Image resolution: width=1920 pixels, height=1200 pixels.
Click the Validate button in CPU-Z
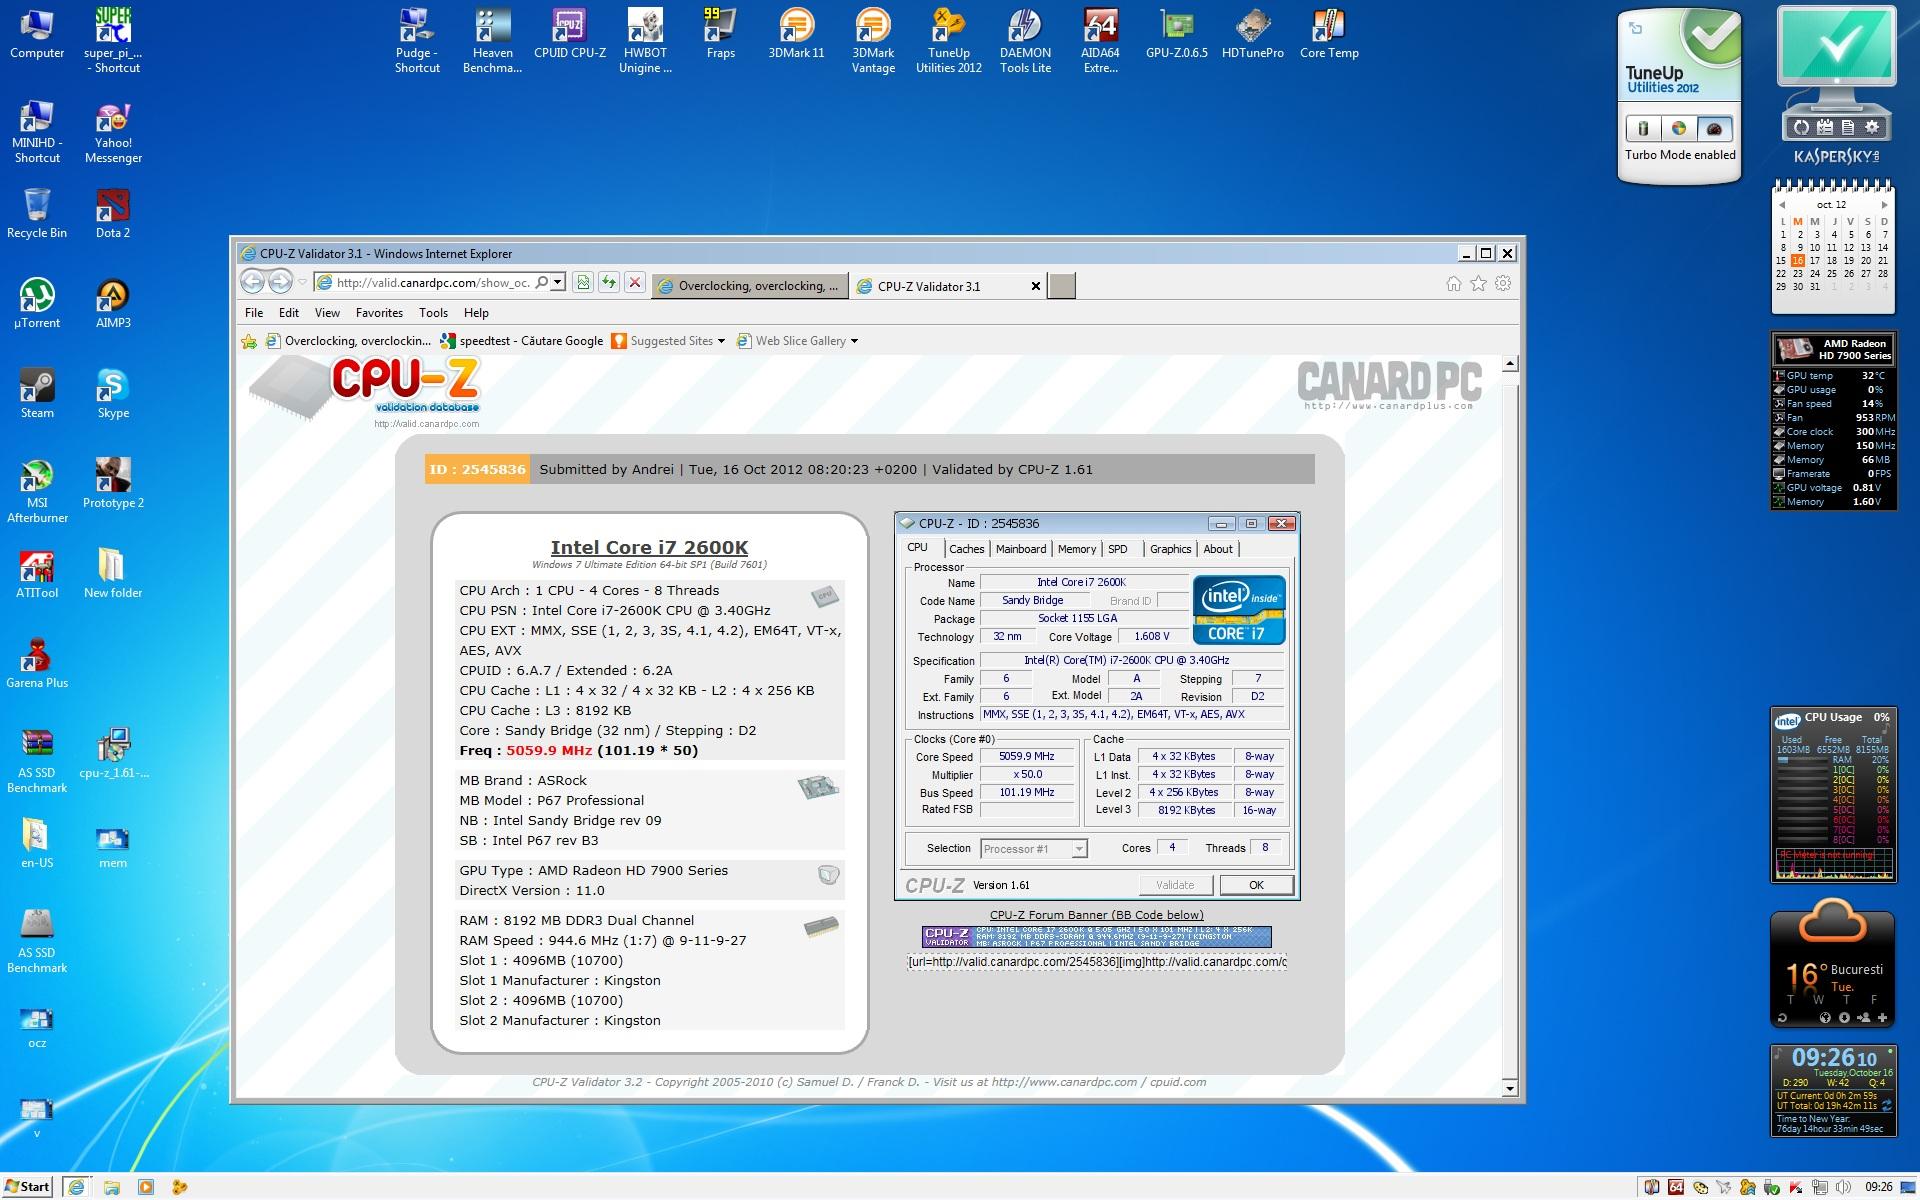click(x=1175, y=885)
